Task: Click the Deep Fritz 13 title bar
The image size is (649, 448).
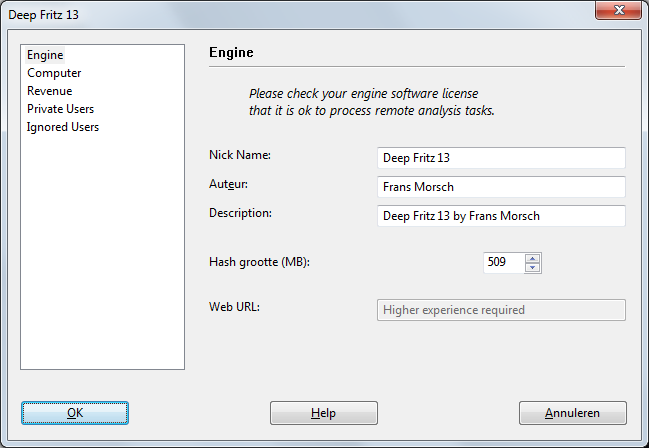Action: click(x=300, y=14)
